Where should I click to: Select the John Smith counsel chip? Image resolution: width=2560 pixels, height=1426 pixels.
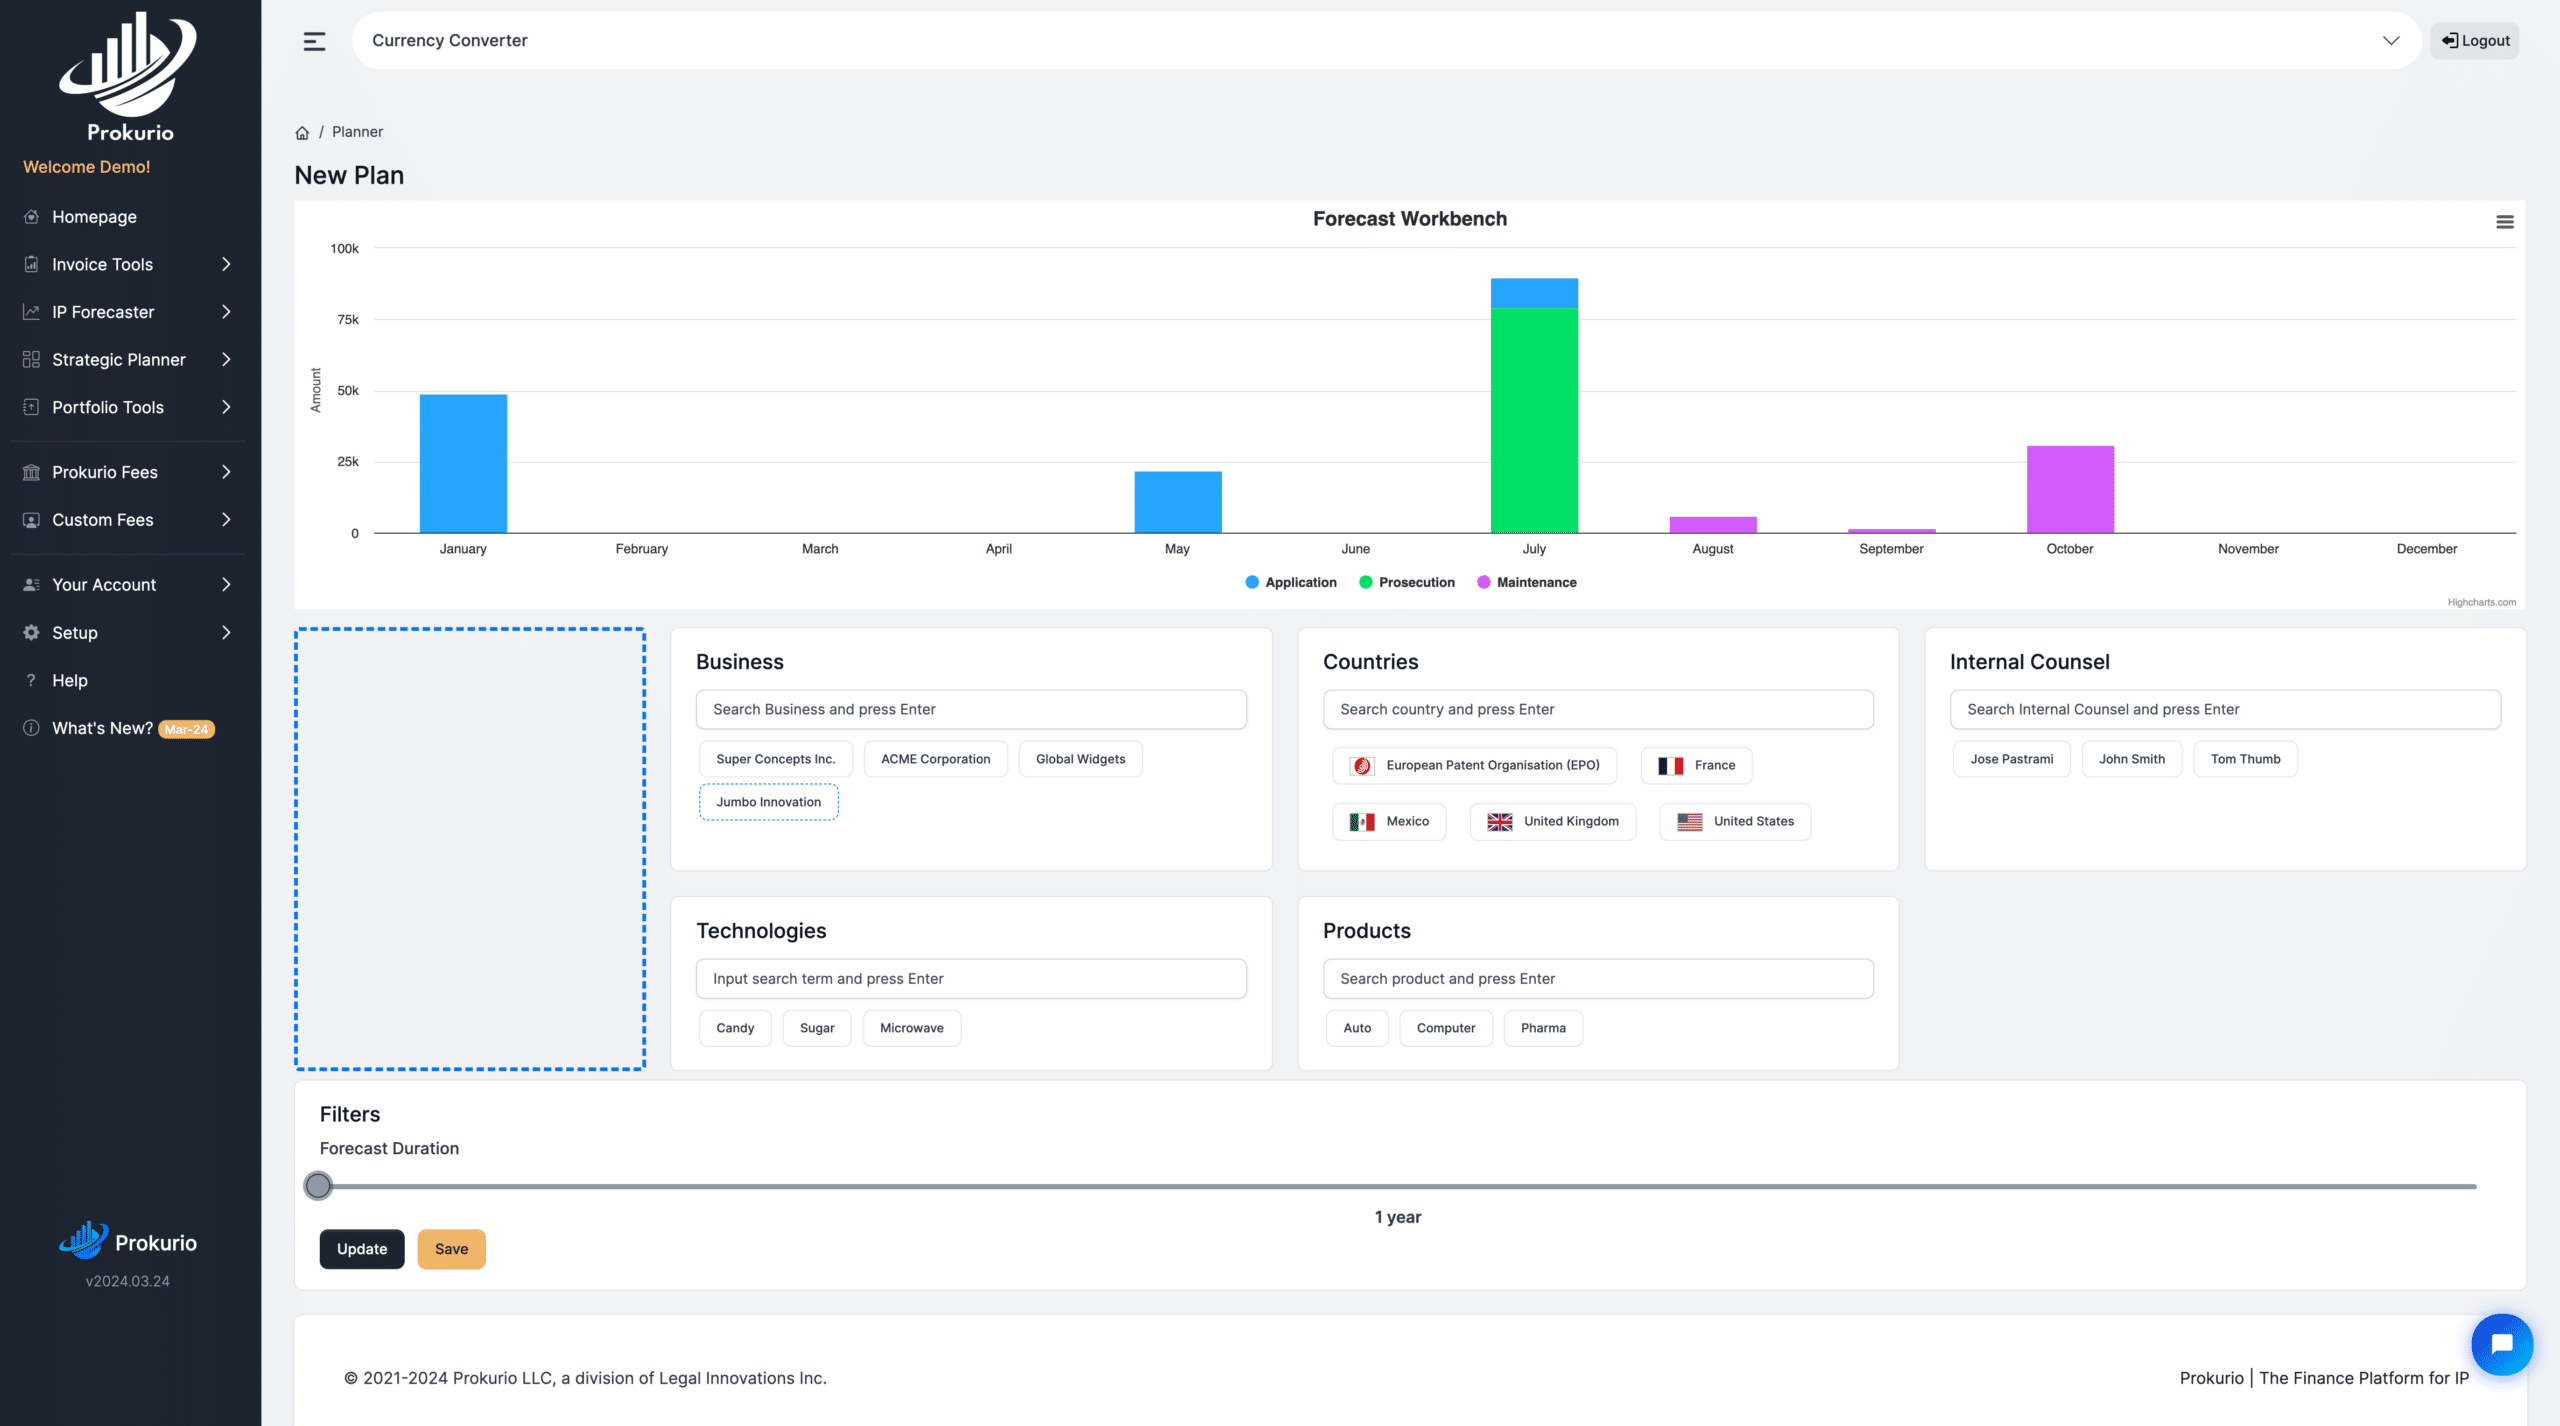2131,759
